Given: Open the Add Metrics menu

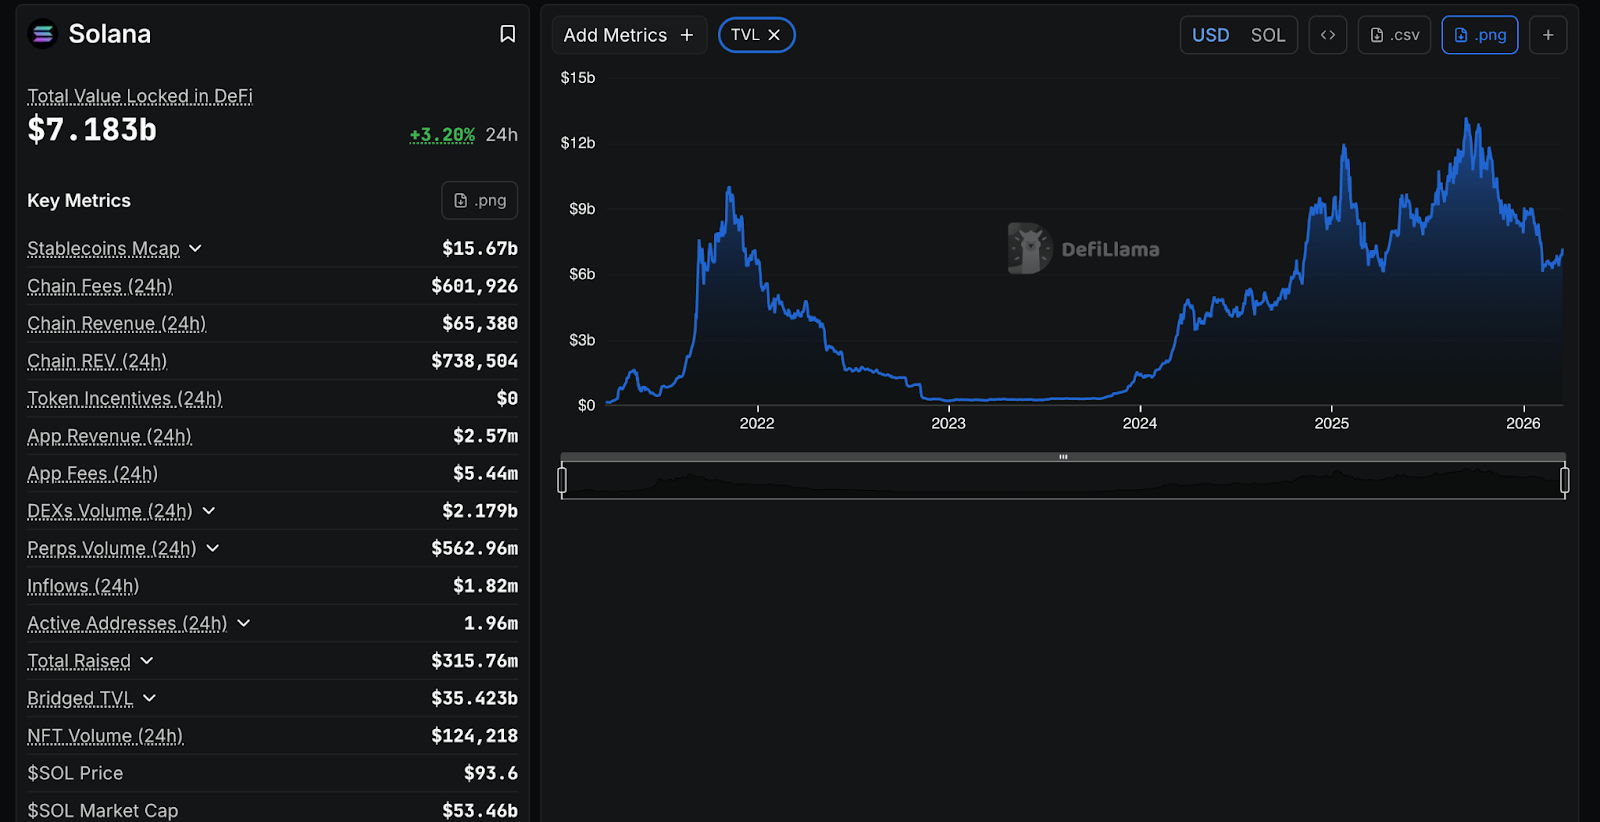Looking at the screenshot, I should (x=628, y=35).
